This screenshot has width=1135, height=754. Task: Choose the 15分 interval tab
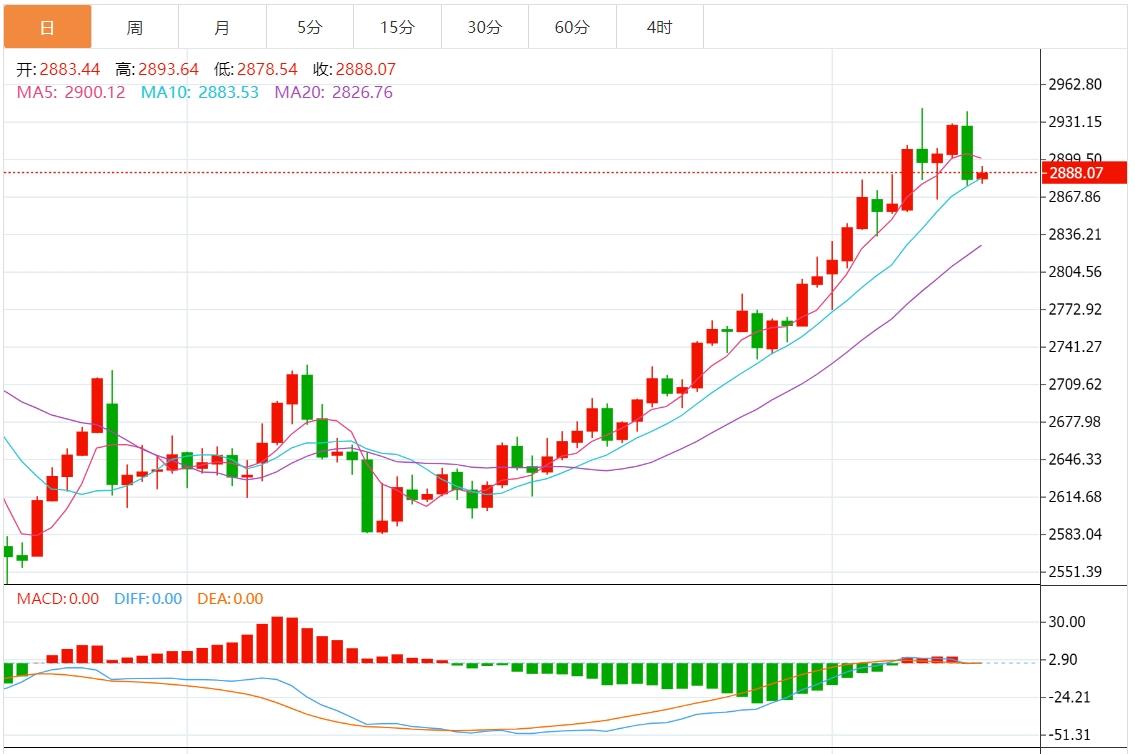(x=397, y=27)
